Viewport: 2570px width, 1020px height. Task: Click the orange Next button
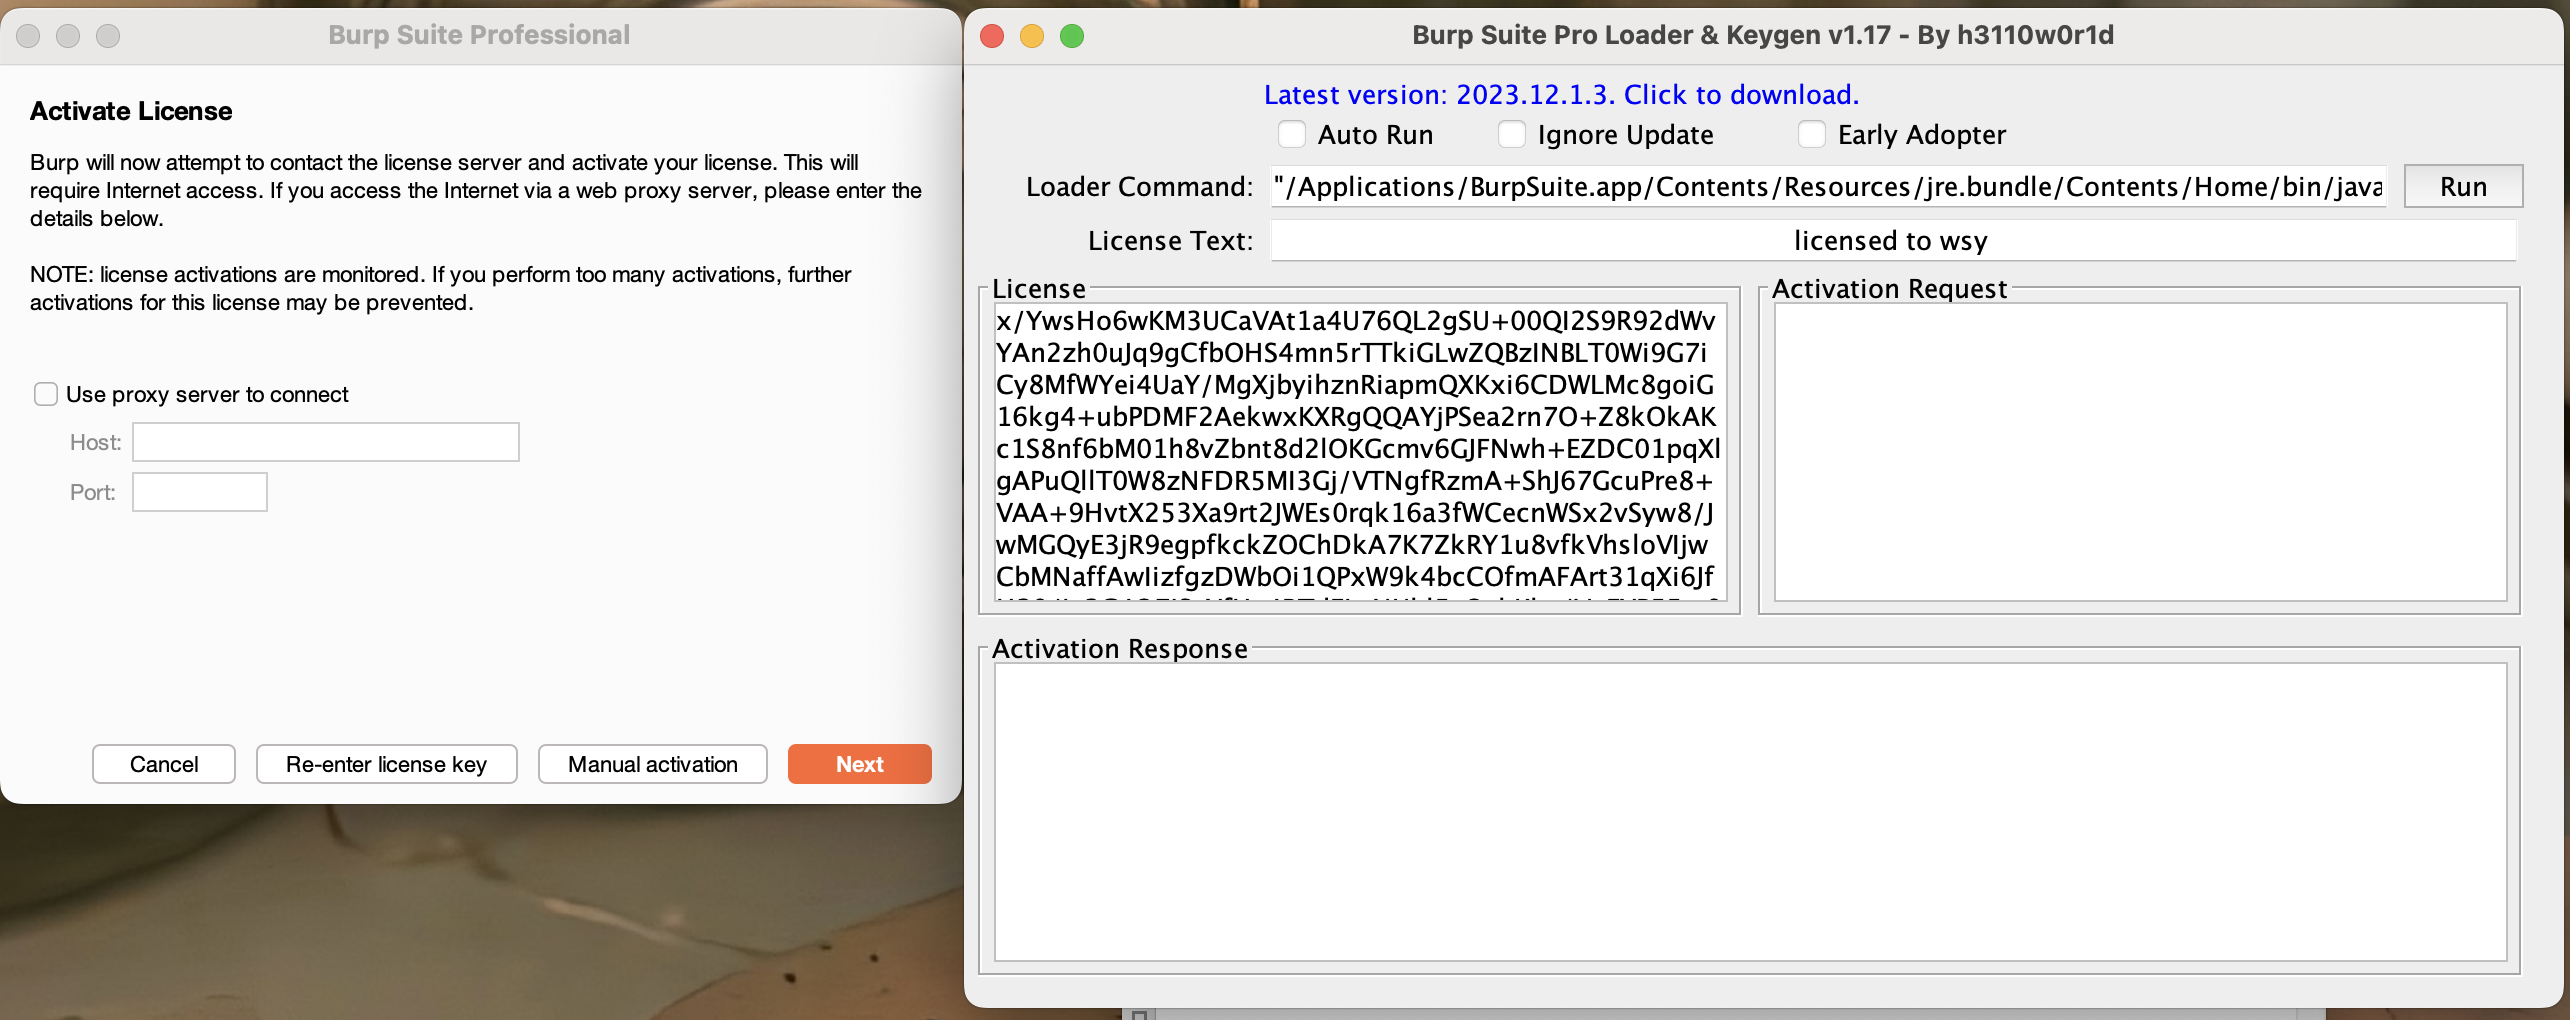point(860,764)
